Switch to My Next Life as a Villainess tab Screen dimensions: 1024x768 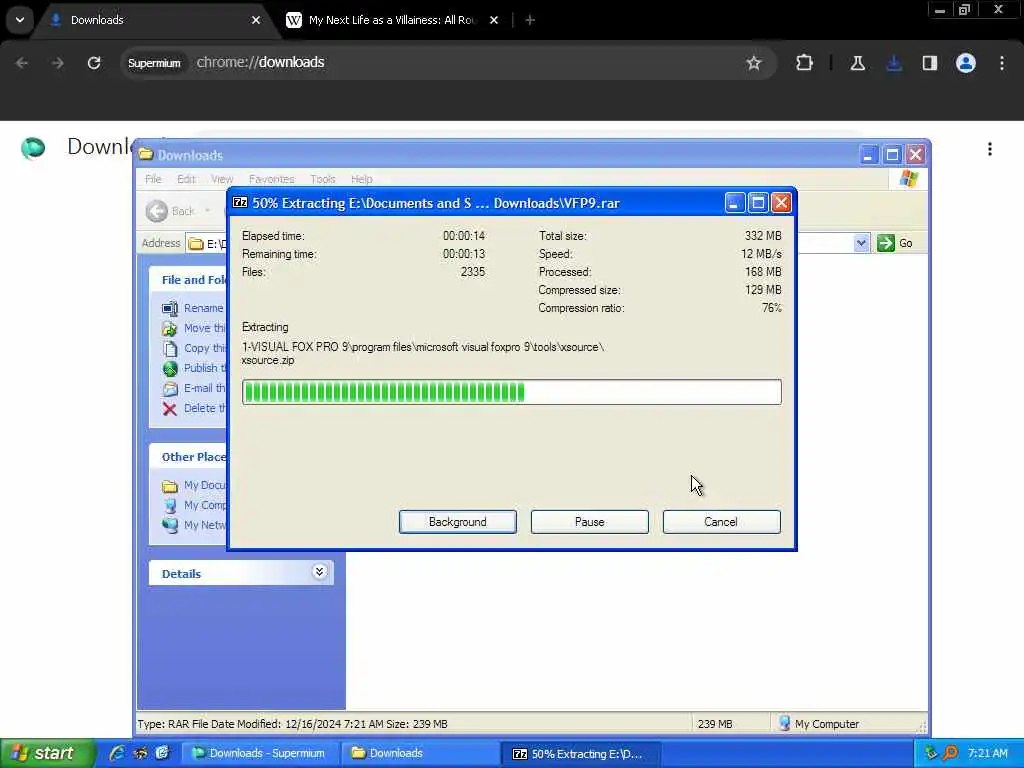(392, 20)
